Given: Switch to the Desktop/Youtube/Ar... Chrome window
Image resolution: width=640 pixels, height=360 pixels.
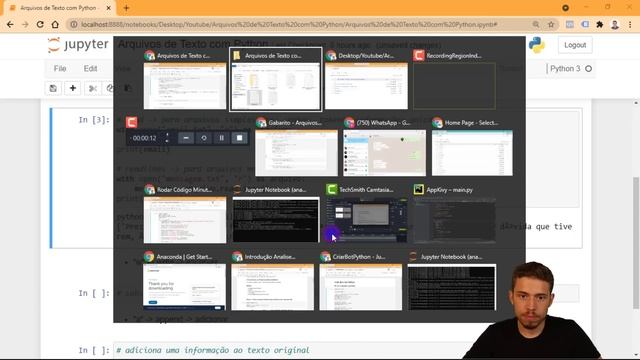Looking at the screenshot, I should [366, 86].
